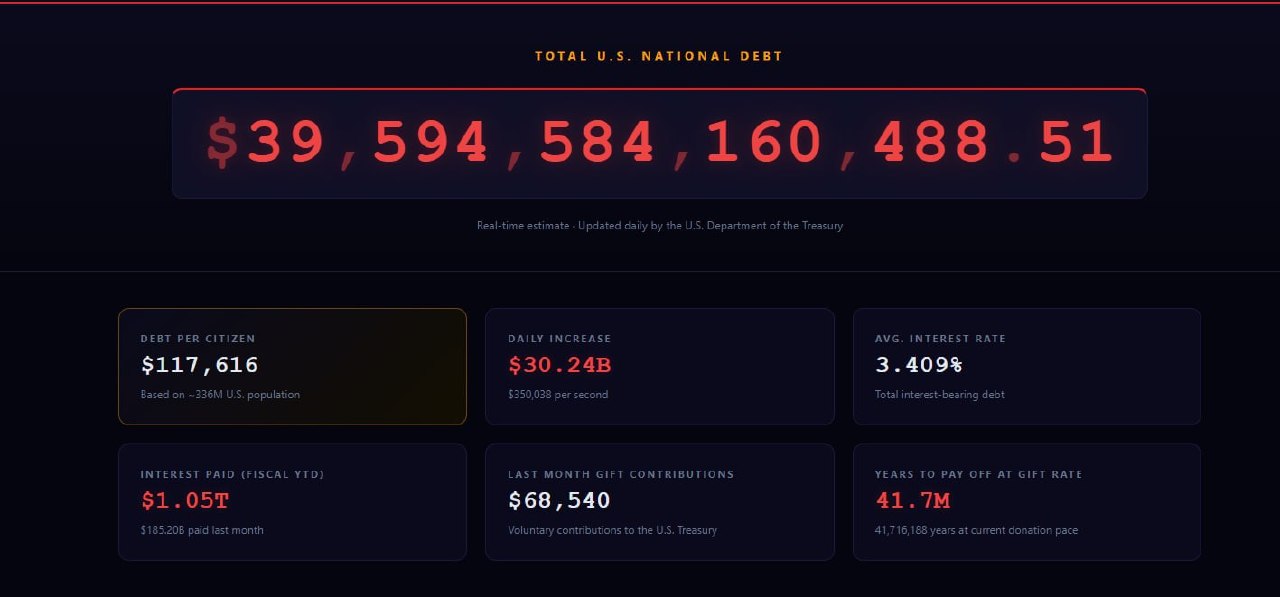The image size is (1280, 597).
Task: Click the $350,038 per second text
Action: coord(557,394)
